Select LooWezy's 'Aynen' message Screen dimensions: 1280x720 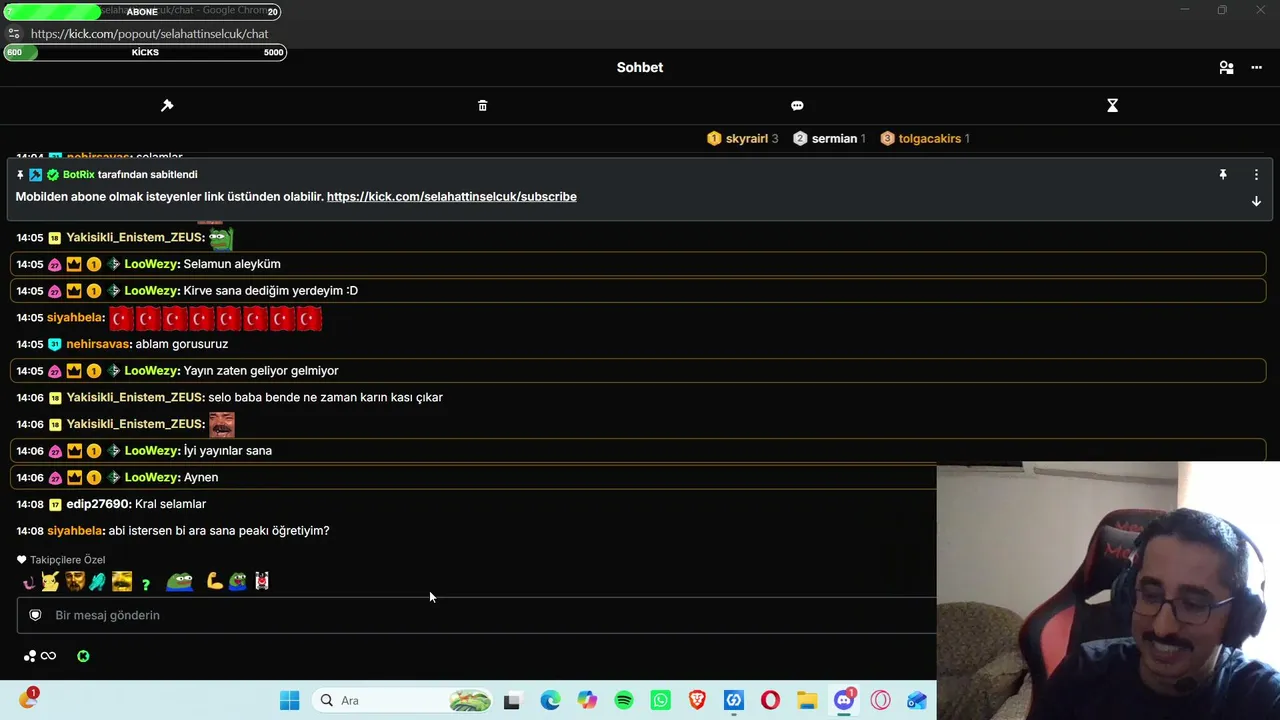[x=201, y=478]
